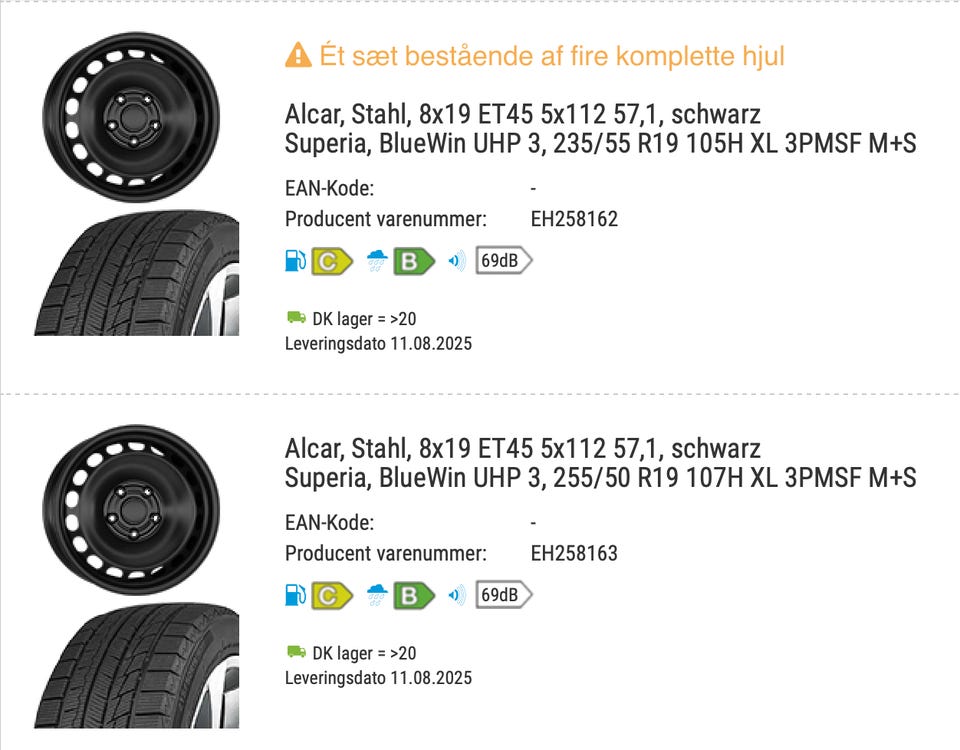Click wet grip rain cloud icon, first product

click(377, 262)
